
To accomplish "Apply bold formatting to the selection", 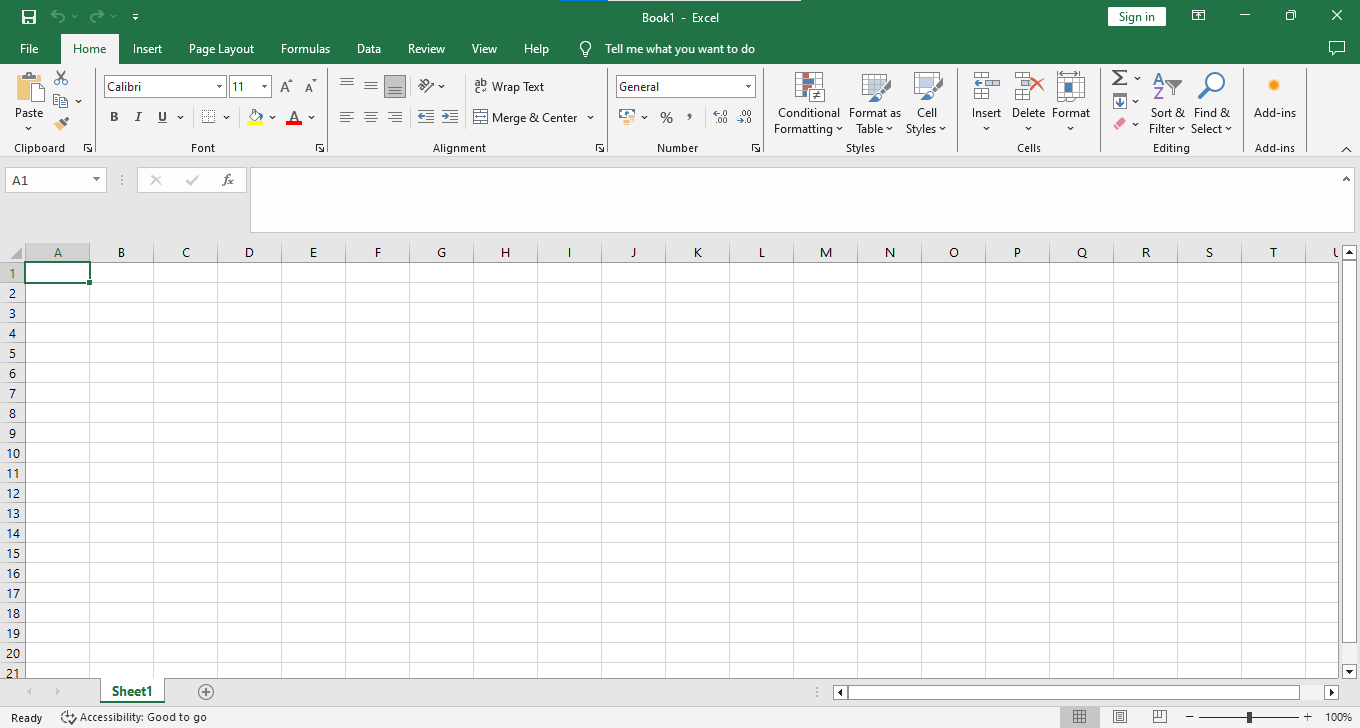I will [x=114, y=117].
